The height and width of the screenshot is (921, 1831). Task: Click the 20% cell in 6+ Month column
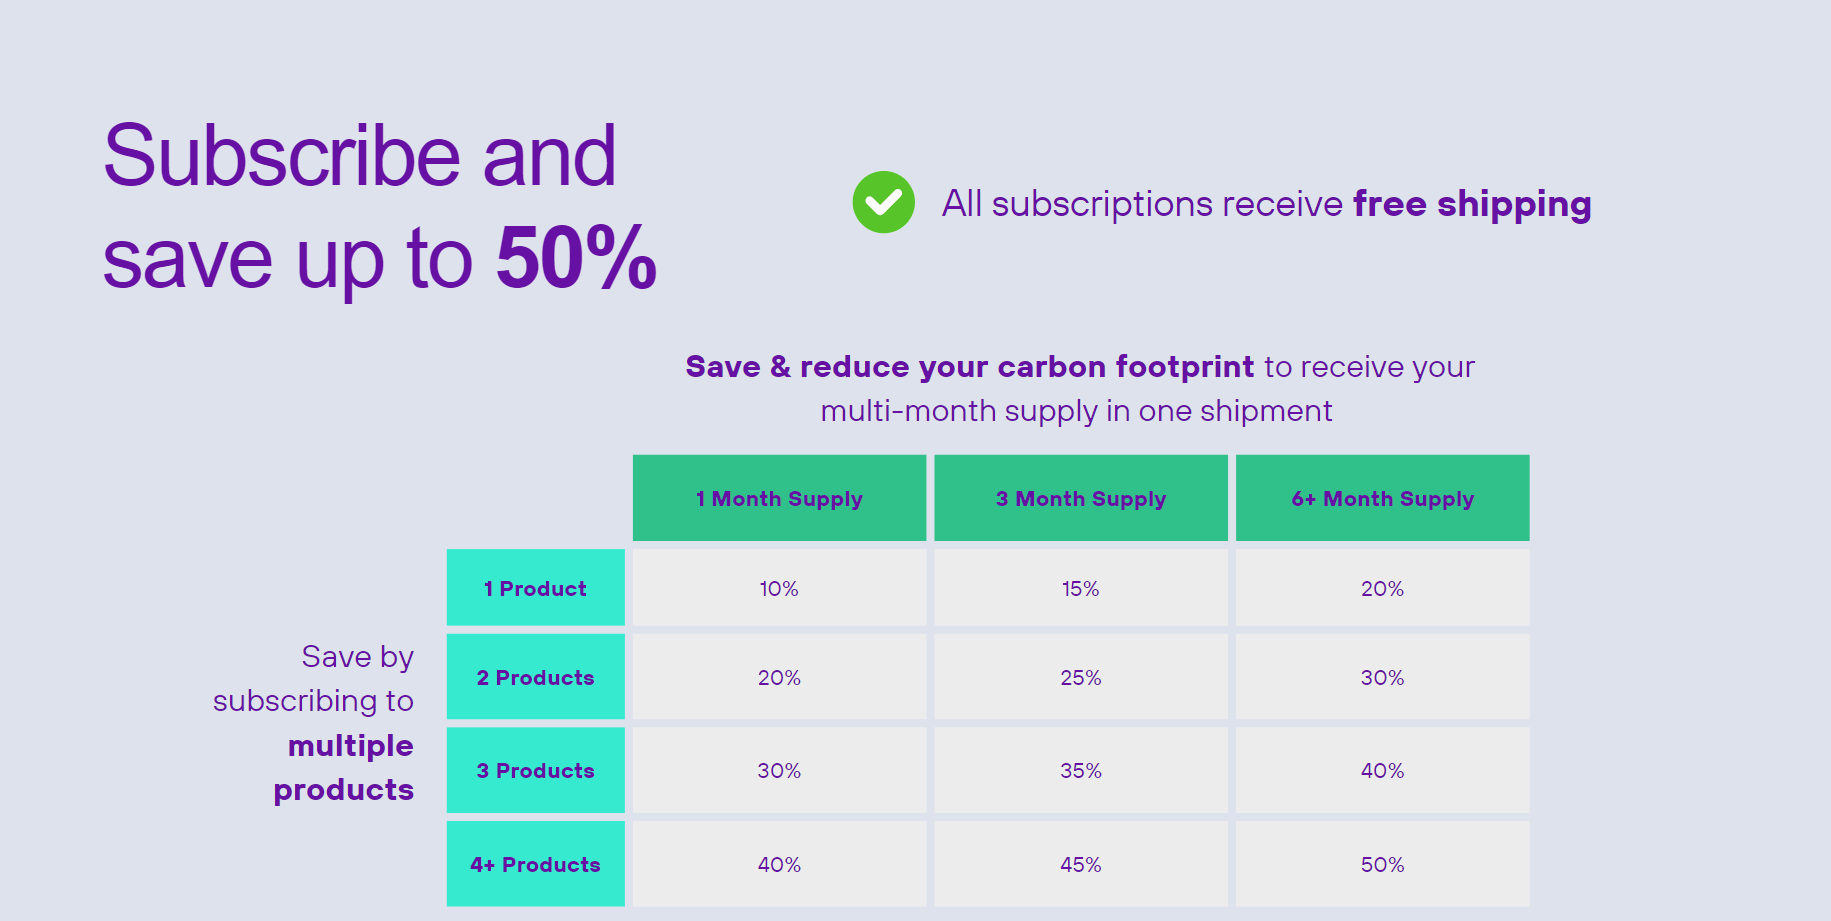[x=1383, y=588]
